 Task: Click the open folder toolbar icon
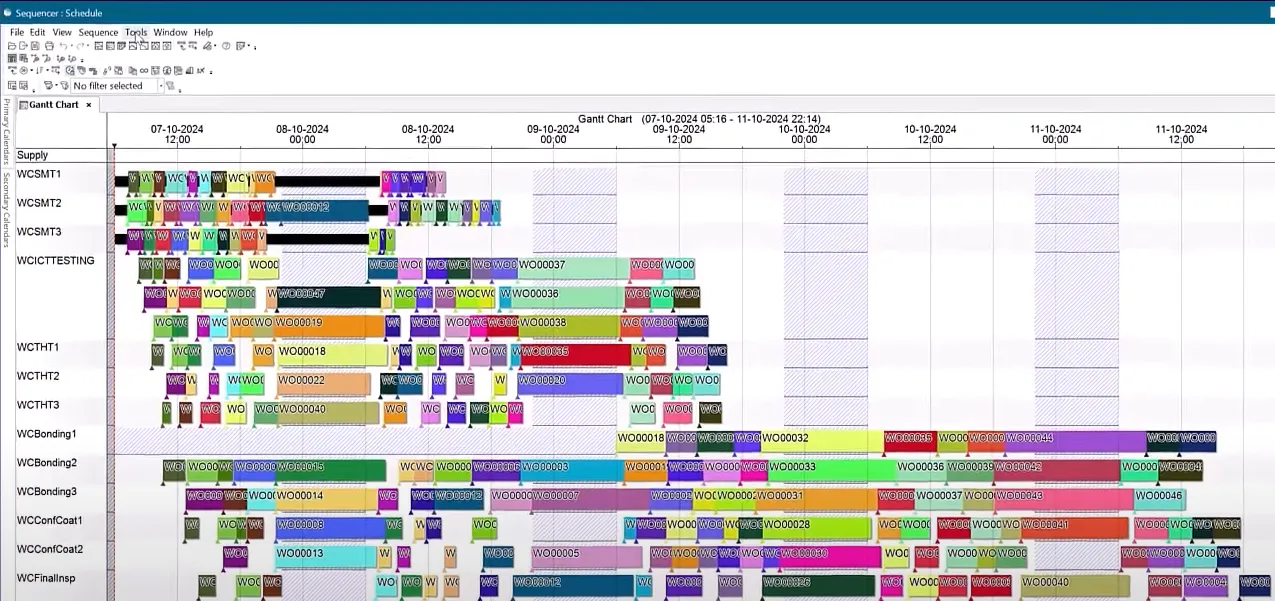click(12, 46)
